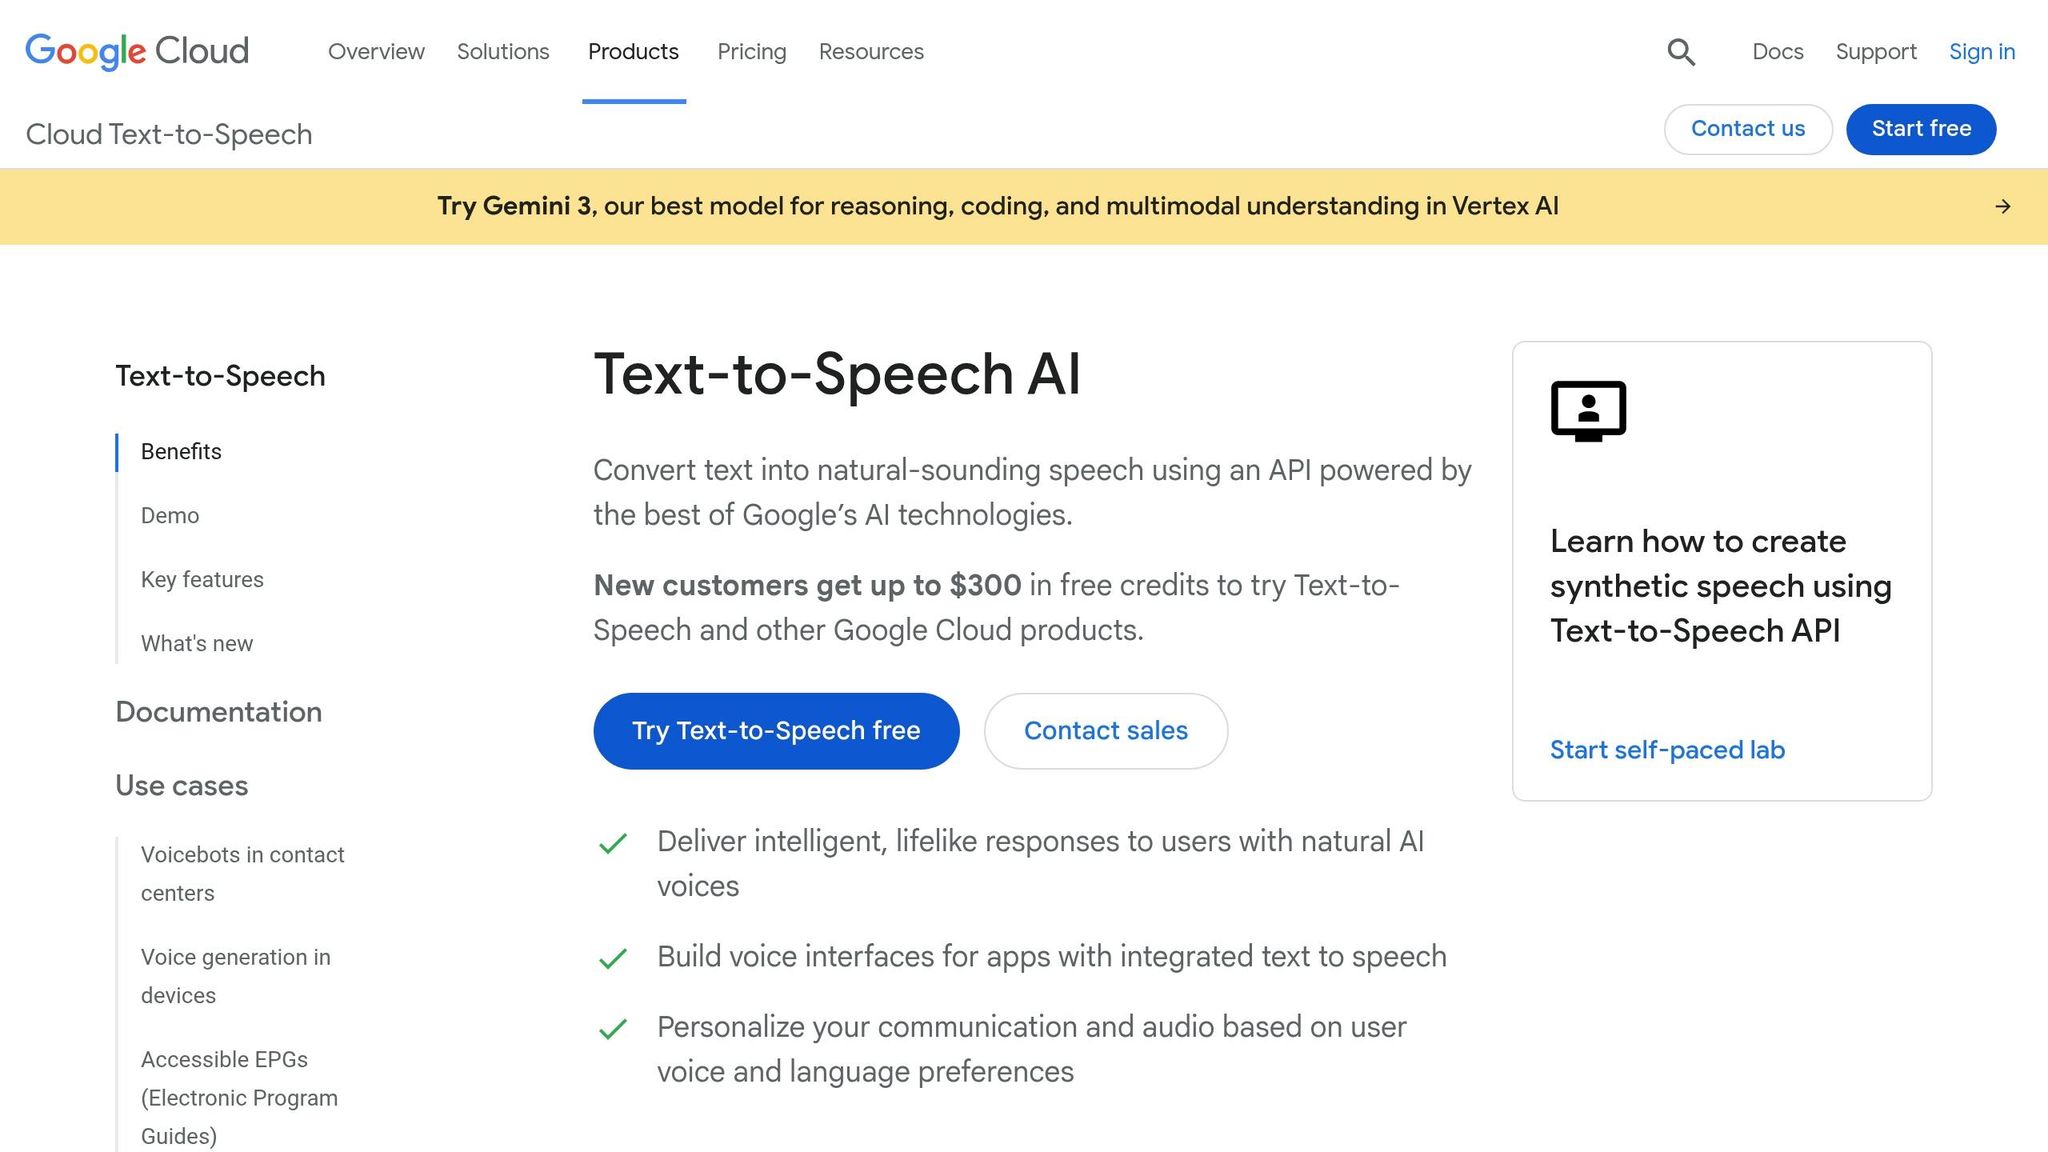Click the Sign in link
Viewport: 2048px width, 1152px height.
[1981, 52]
